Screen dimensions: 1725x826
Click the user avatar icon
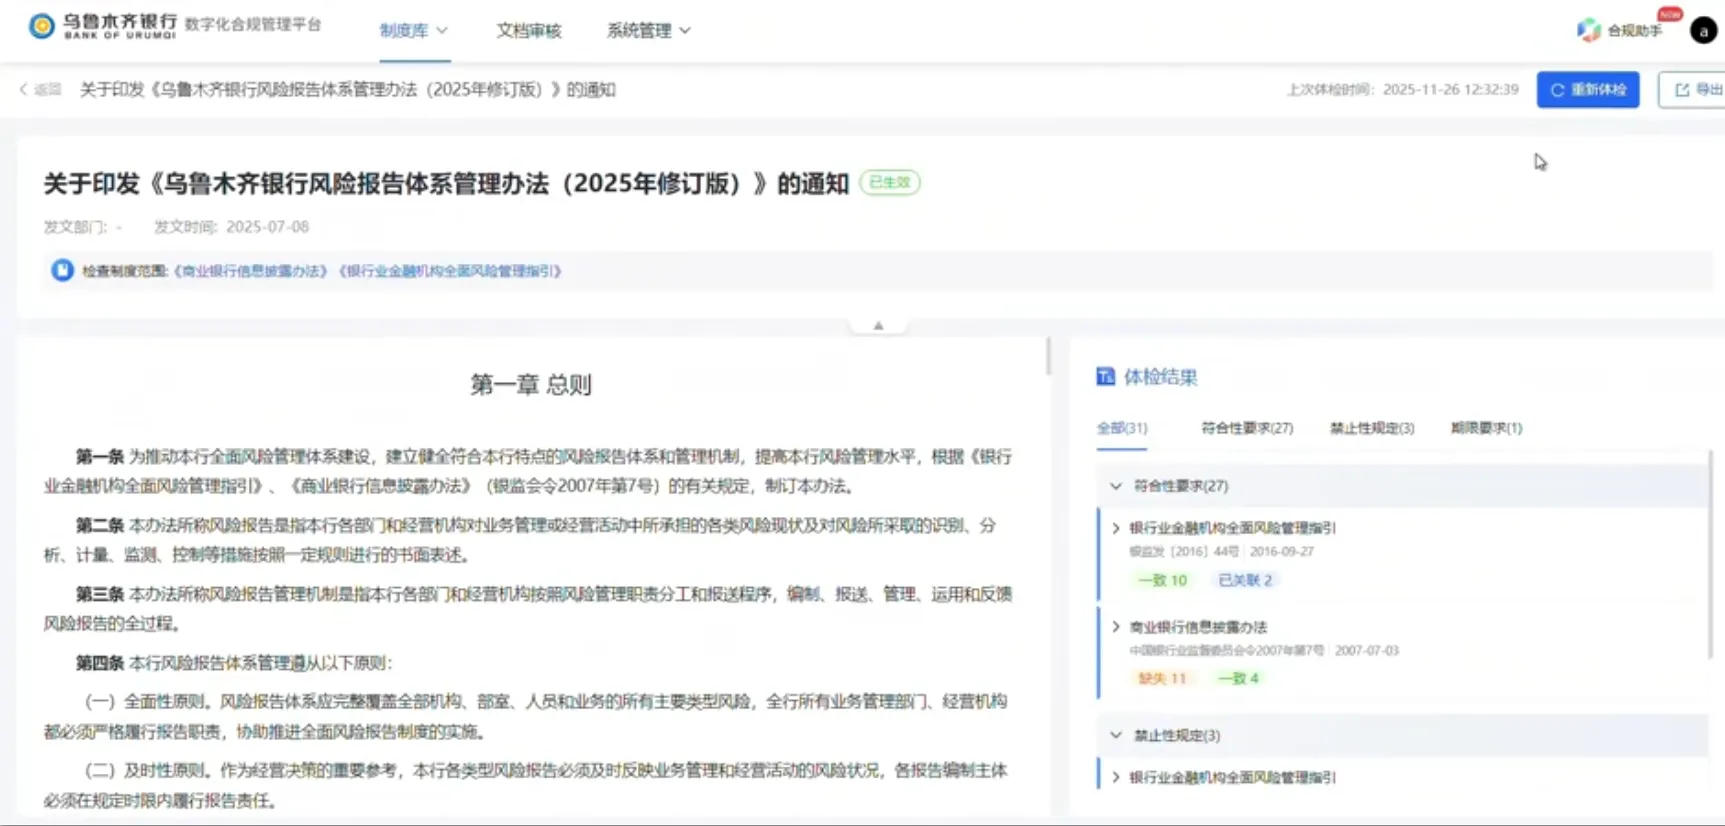click(x=1703, y=31)
